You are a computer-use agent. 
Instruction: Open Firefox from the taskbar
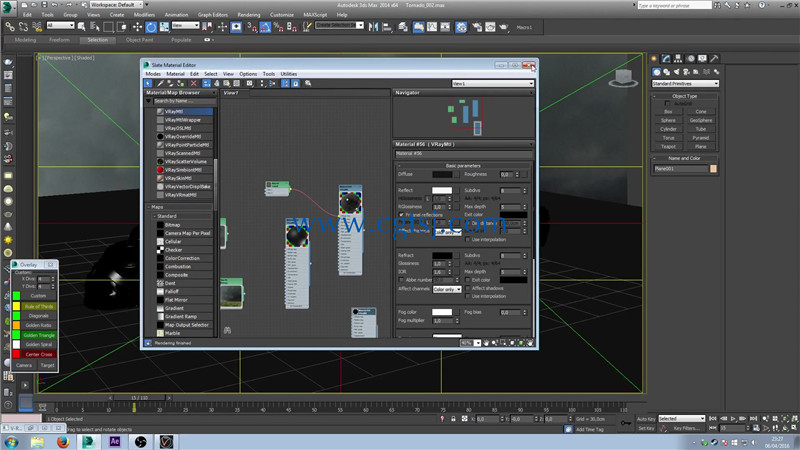(x=63, y=441)
